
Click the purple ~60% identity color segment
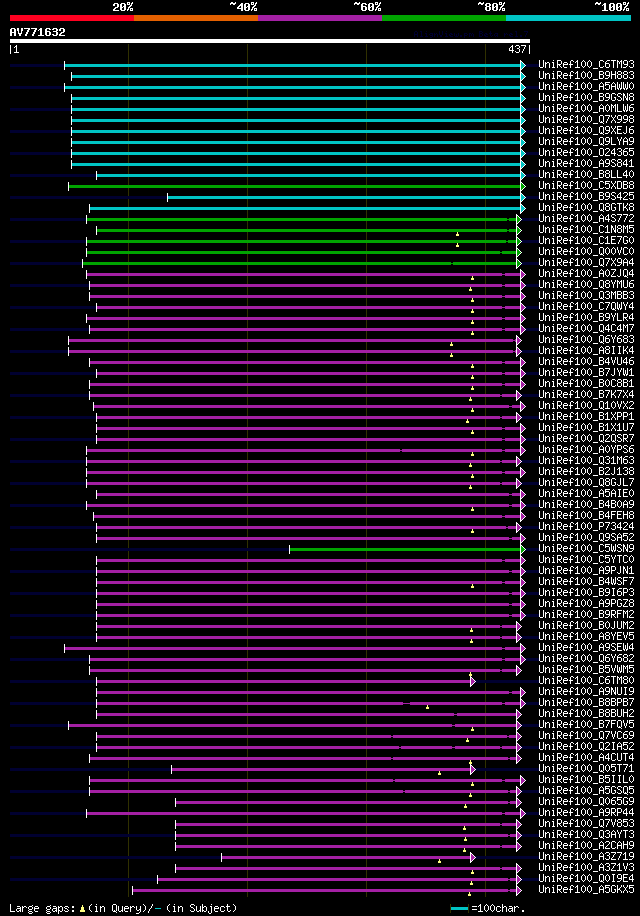point(320,18)
